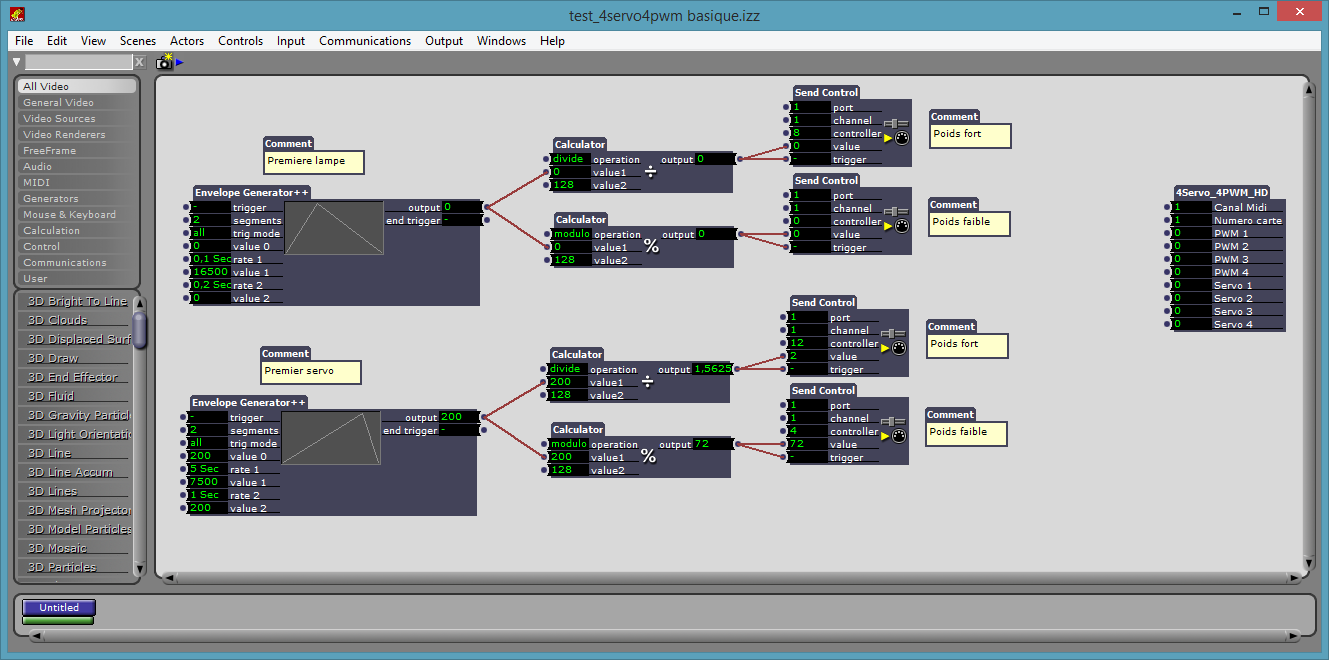The image size is (1329, 660).
Task: Select the Calculation actor category
Action: (52, 230)
